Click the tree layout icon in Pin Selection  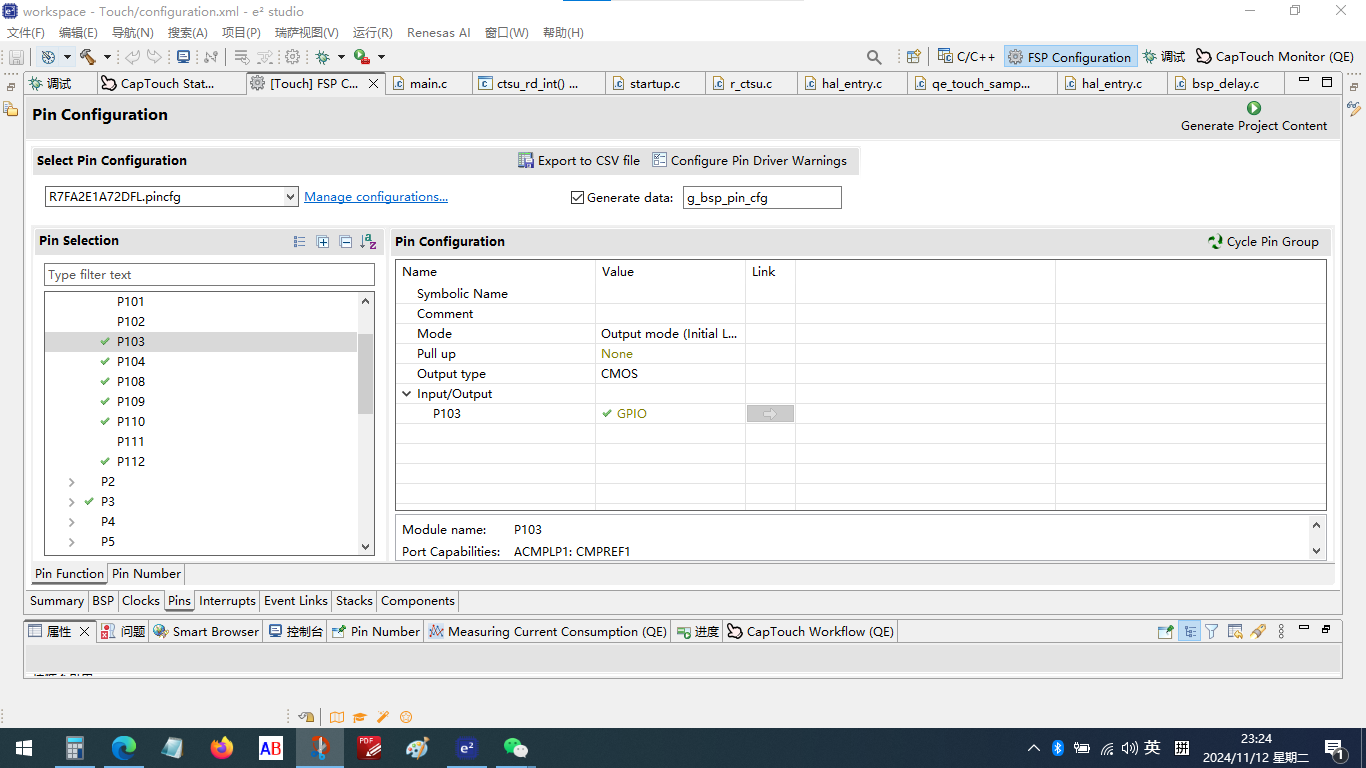point(300,241)
